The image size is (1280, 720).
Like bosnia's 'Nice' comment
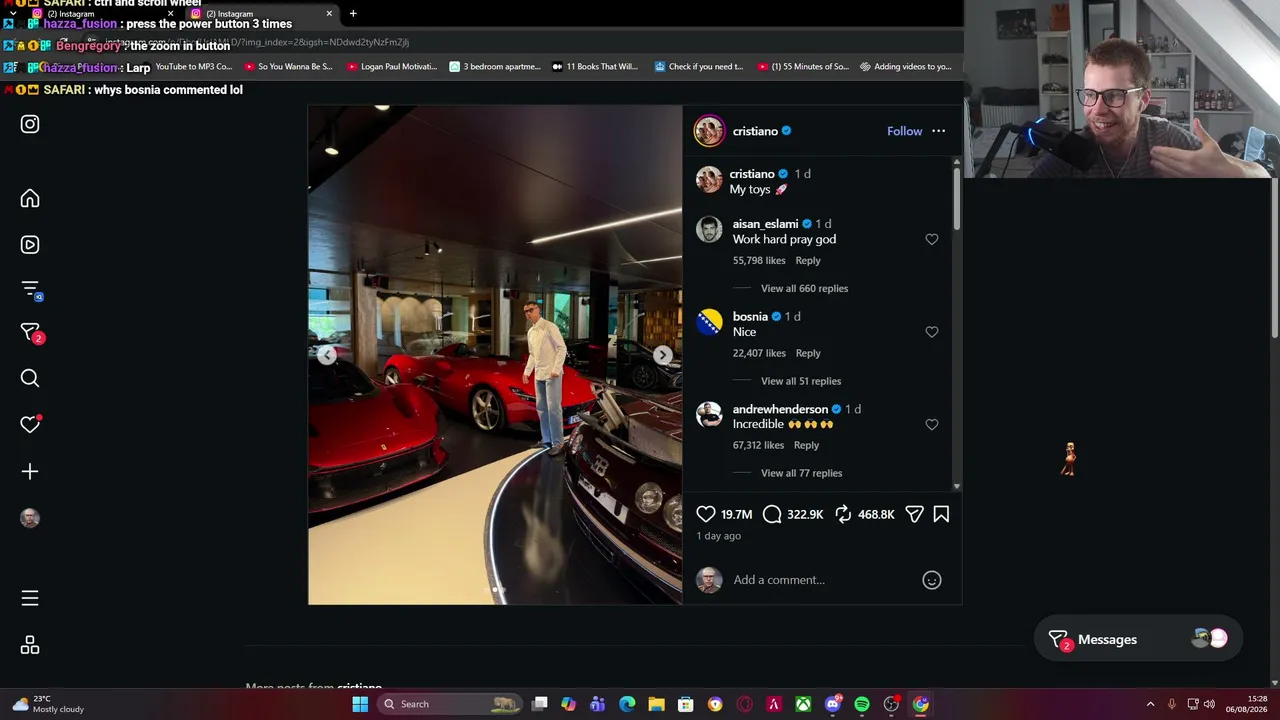click(x=932, y=332)
